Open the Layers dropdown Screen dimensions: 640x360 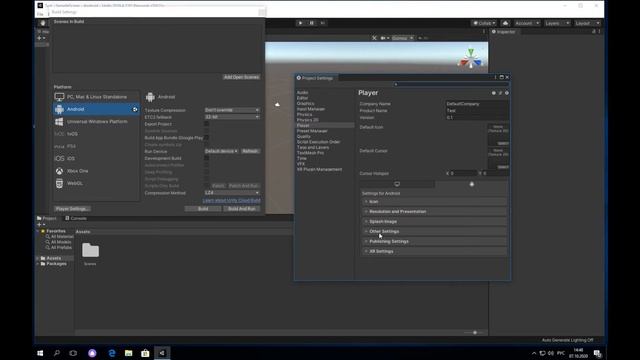pyautogui.click(x=557, y=23)
